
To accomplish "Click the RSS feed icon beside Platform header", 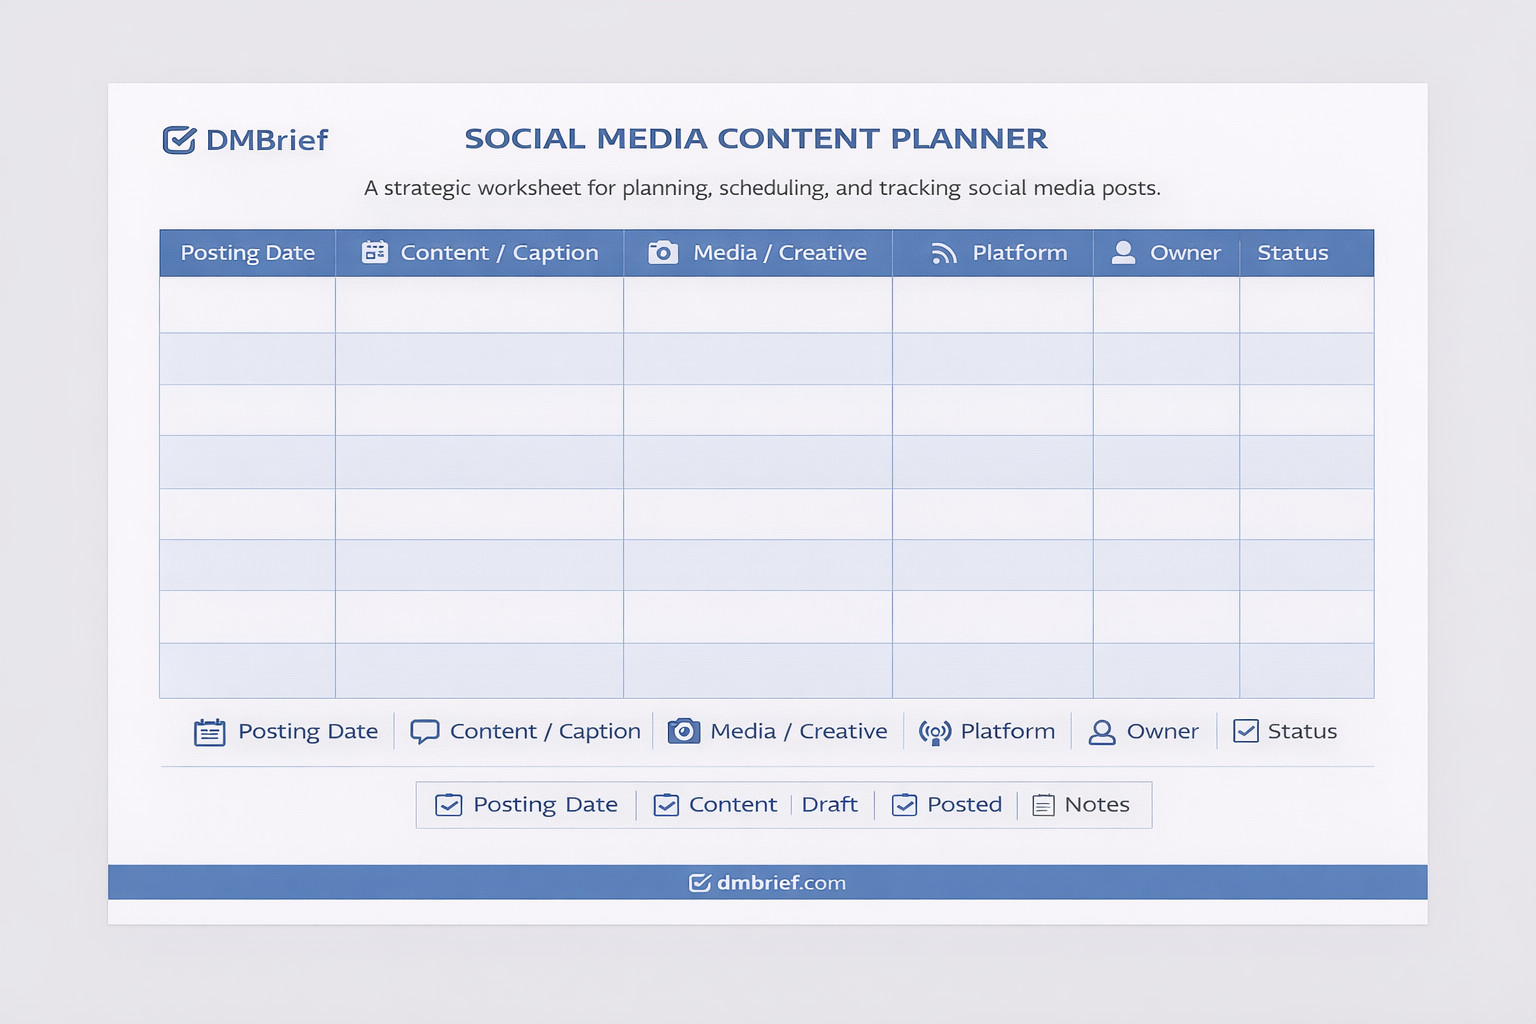I will (944, 253).
